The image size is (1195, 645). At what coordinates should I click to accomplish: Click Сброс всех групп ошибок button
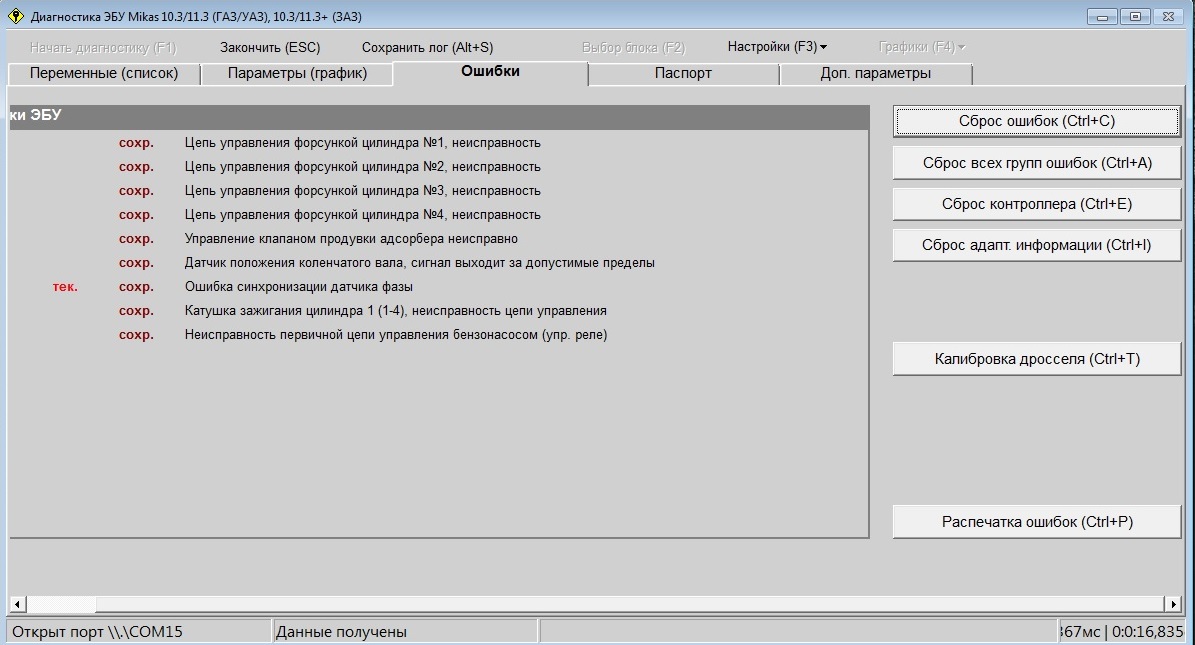click(1036, 163)
